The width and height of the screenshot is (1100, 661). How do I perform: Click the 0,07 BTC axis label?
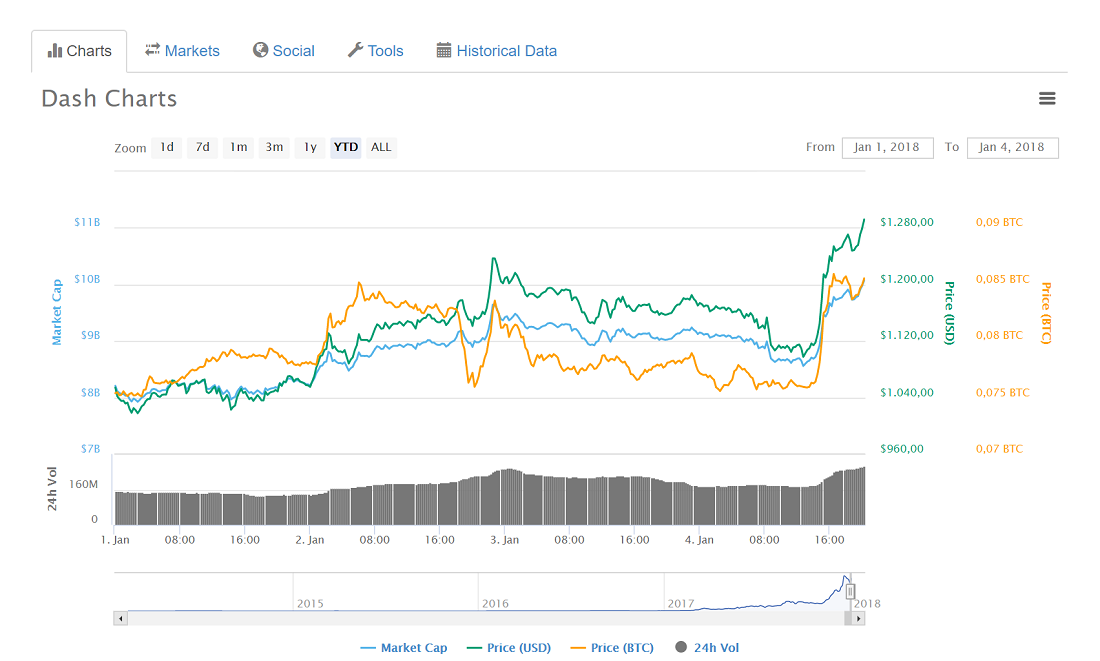999,449
